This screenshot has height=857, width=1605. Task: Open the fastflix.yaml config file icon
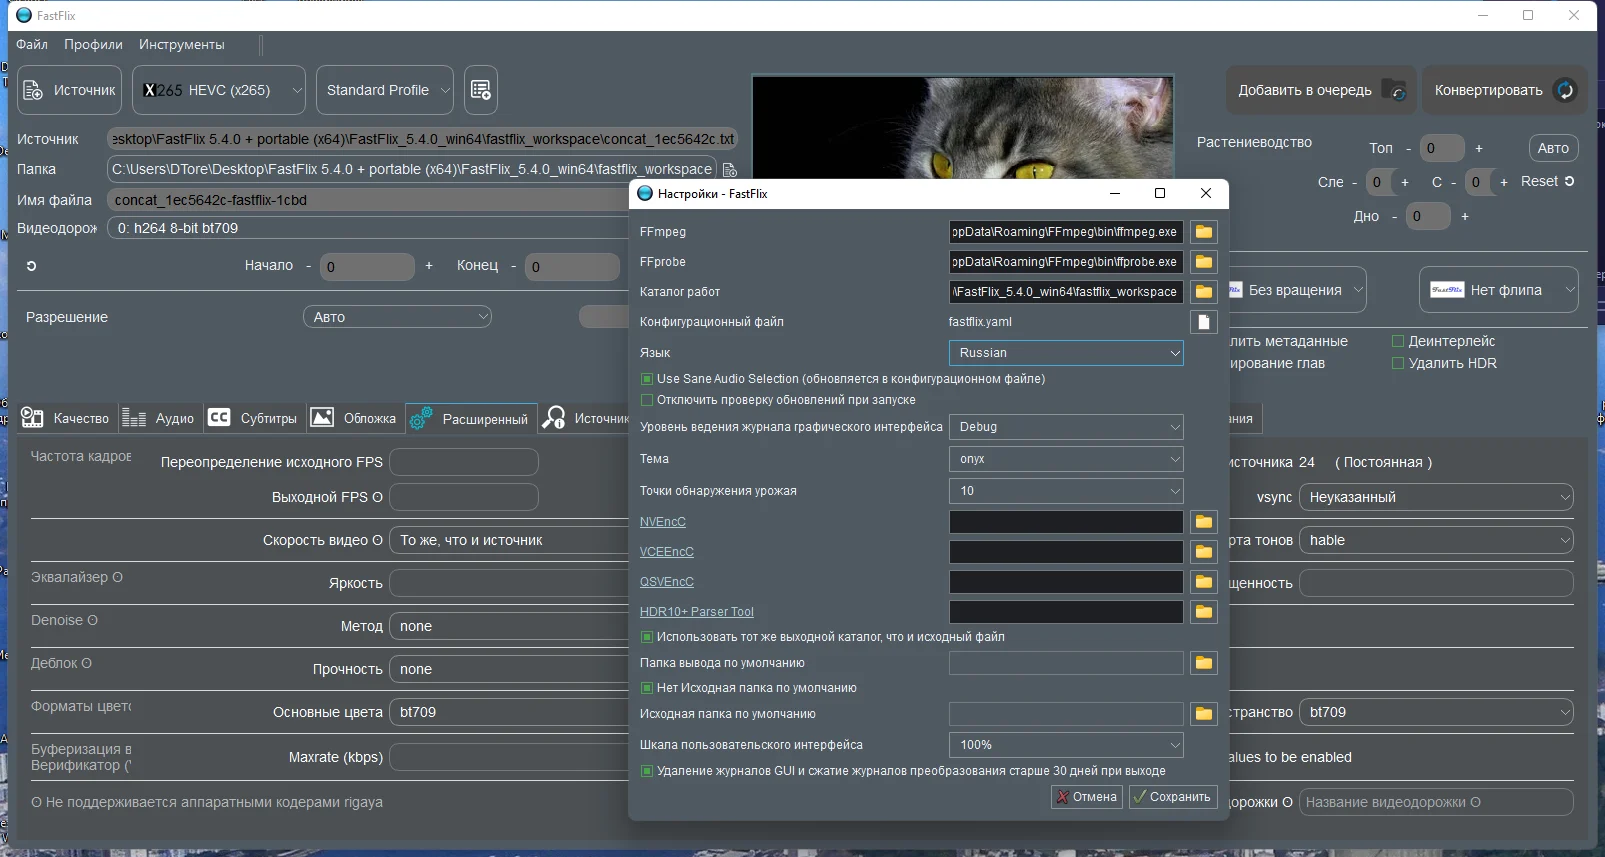1204,322
